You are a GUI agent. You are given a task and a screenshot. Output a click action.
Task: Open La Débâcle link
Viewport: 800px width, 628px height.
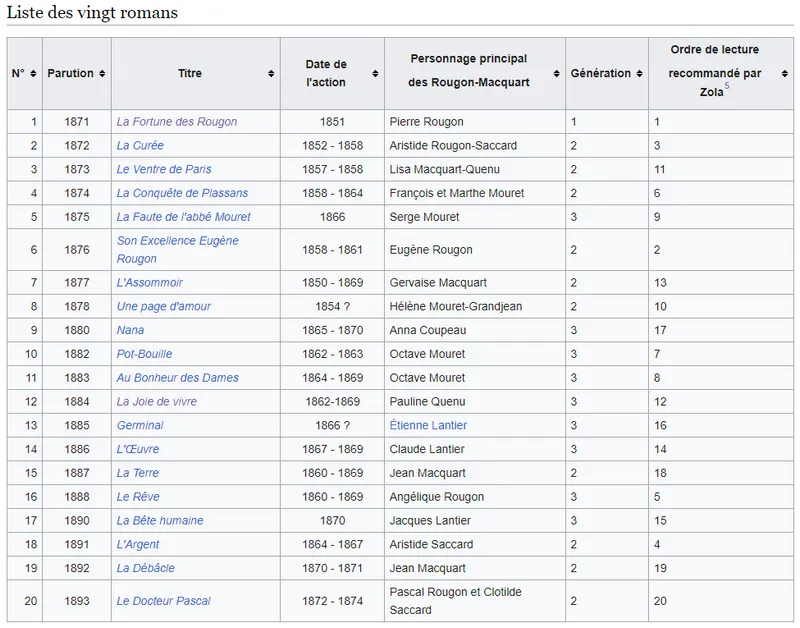click(x=146, y=568)
